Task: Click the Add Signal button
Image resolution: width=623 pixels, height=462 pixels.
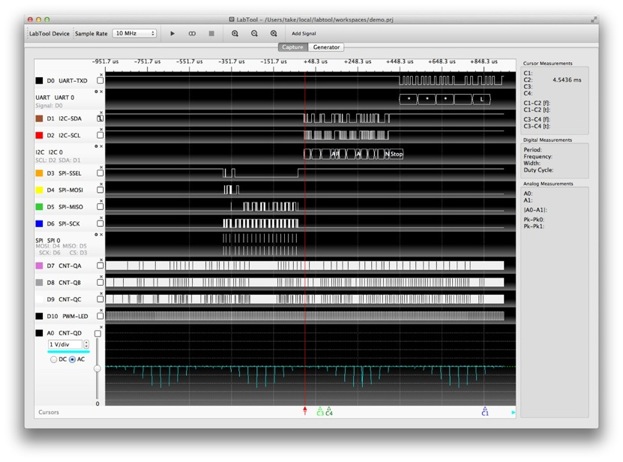Action: (x=304, y=33)
